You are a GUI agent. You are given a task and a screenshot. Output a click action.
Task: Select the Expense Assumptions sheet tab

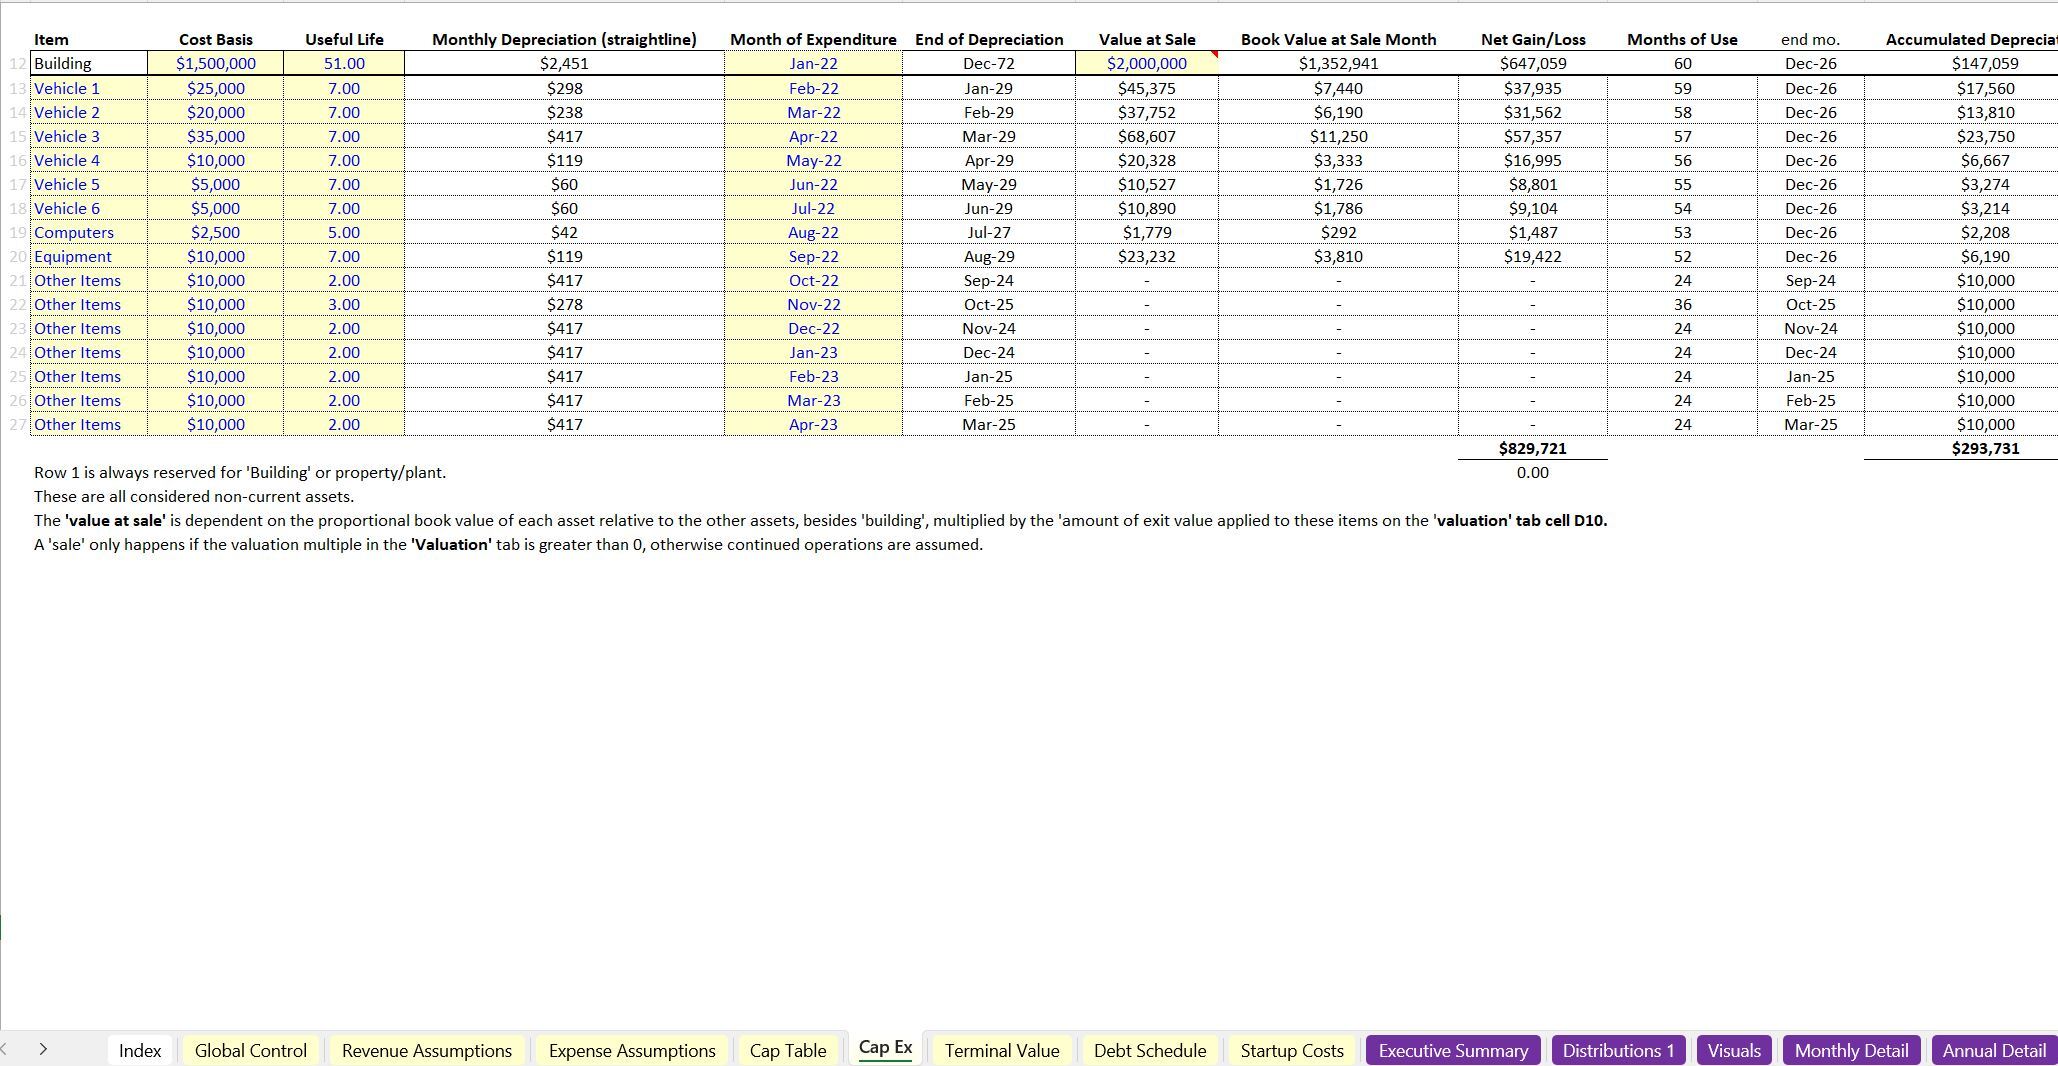[x=632, y=1050]
